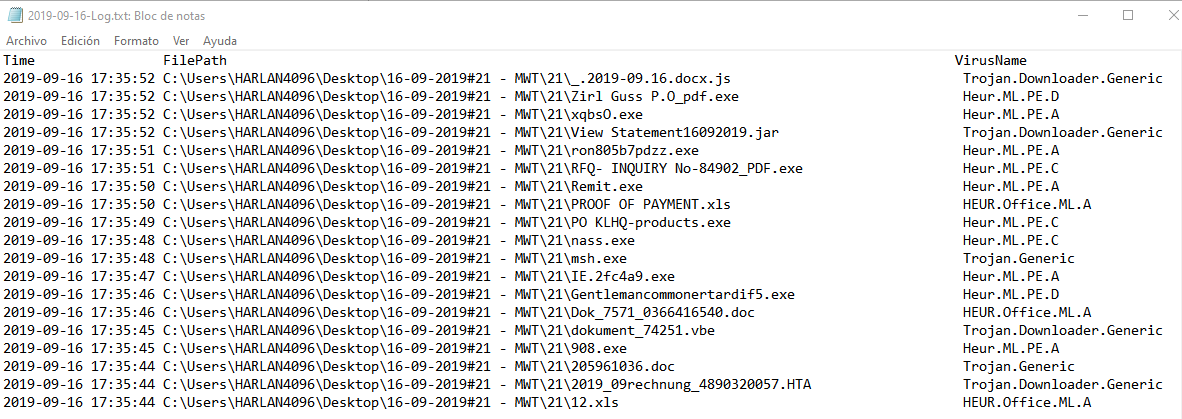Viewport: 1182px width, 419px height.
Task: Place the cursor on the 12.xls filename
Action: click(x=594, y=402)
